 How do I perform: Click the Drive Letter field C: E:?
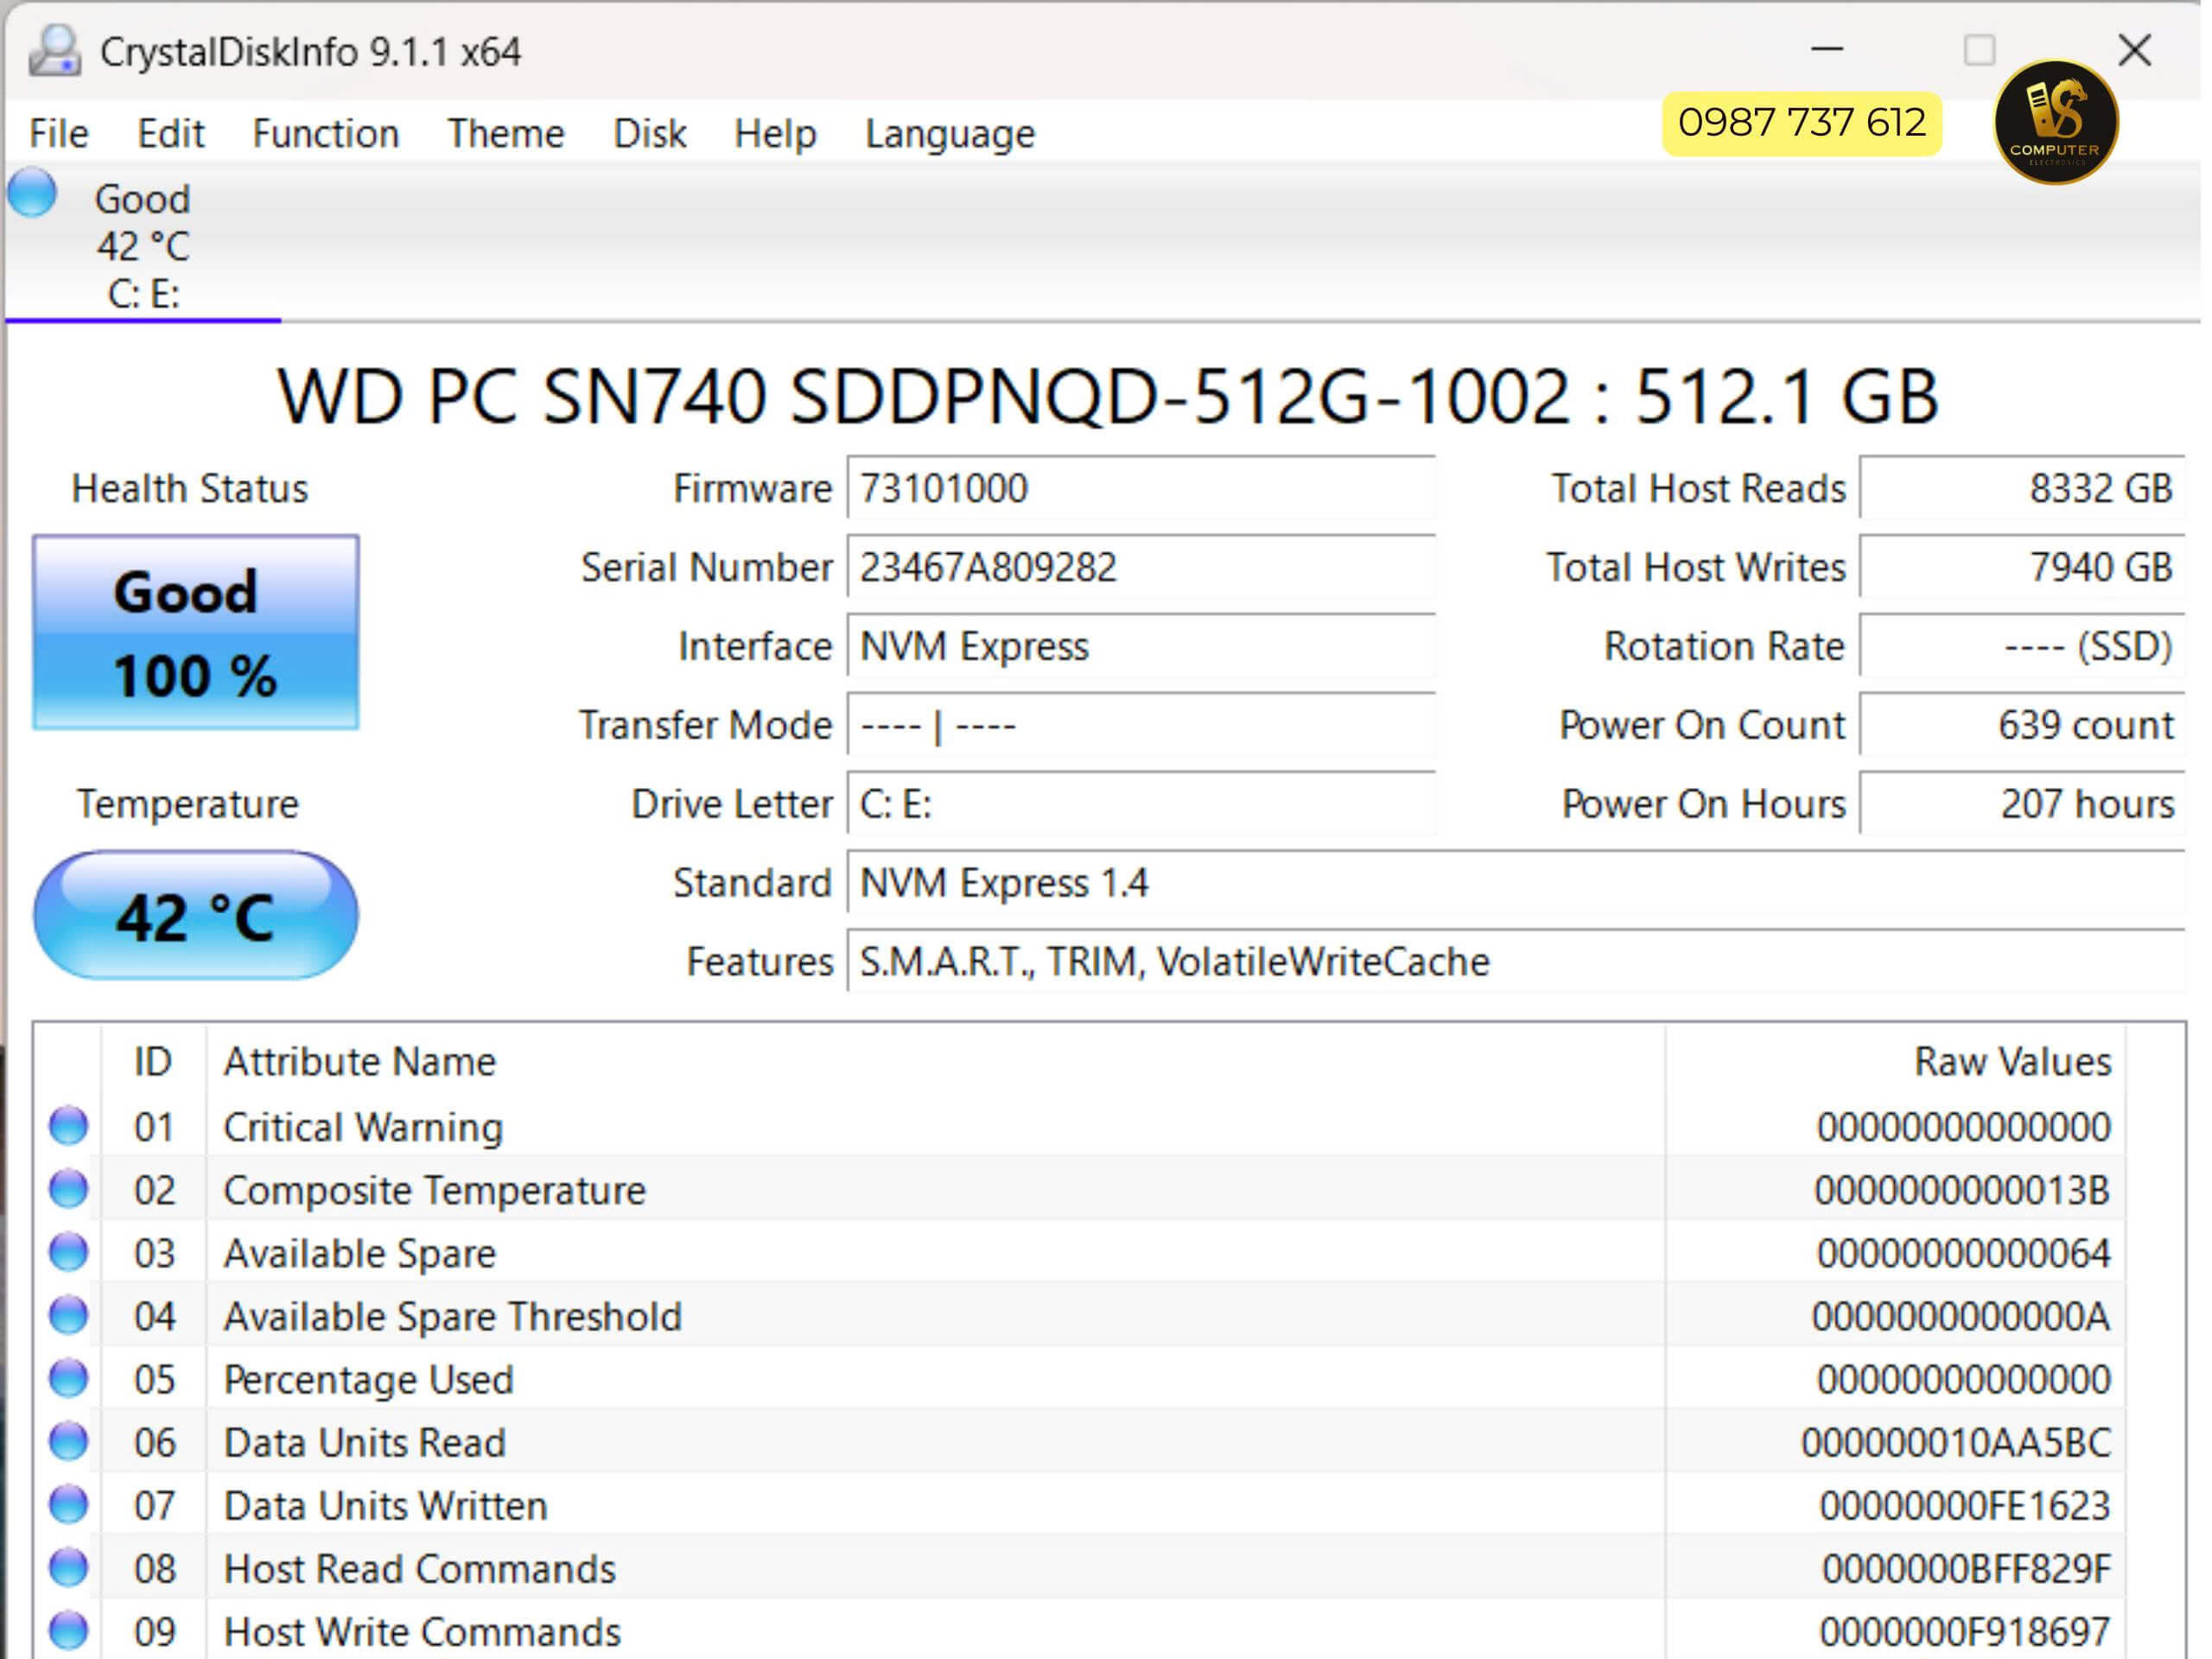[x=1141, y=804]
